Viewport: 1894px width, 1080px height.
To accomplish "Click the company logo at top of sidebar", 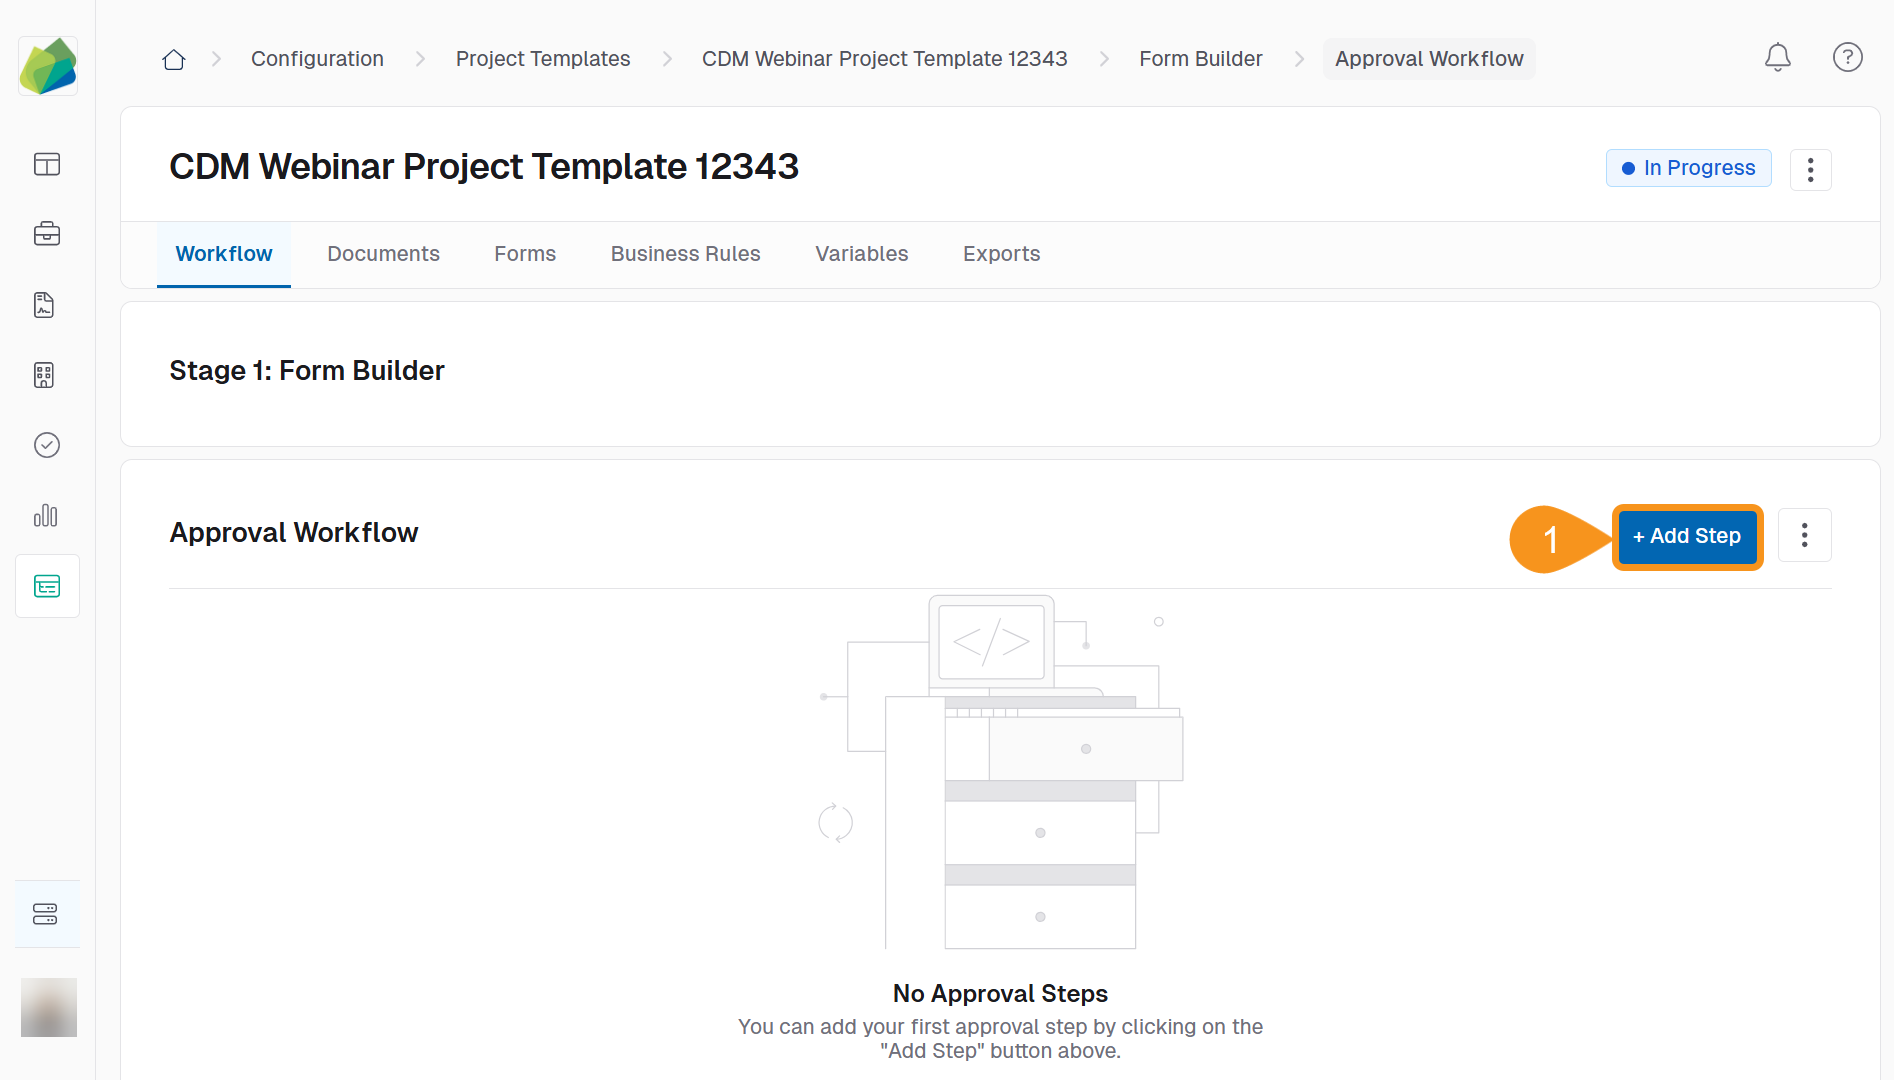I will point(47,65).
